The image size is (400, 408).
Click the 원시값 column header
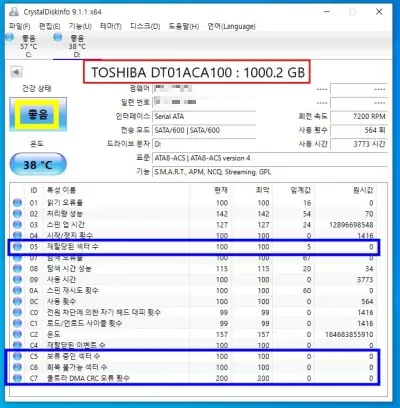coord(363,190)
